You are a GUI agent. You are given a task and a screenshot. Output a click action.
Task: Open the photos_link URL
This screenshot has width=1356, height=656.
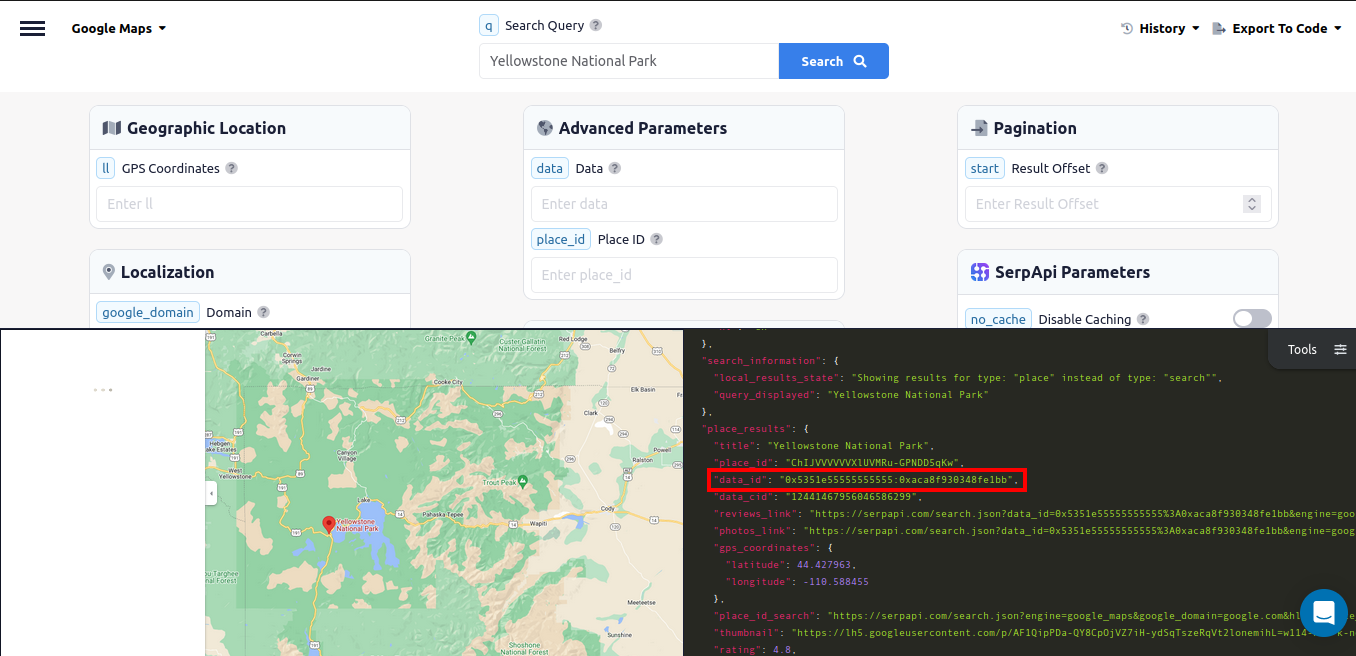pyautogui.click(x=1079, y=530)
